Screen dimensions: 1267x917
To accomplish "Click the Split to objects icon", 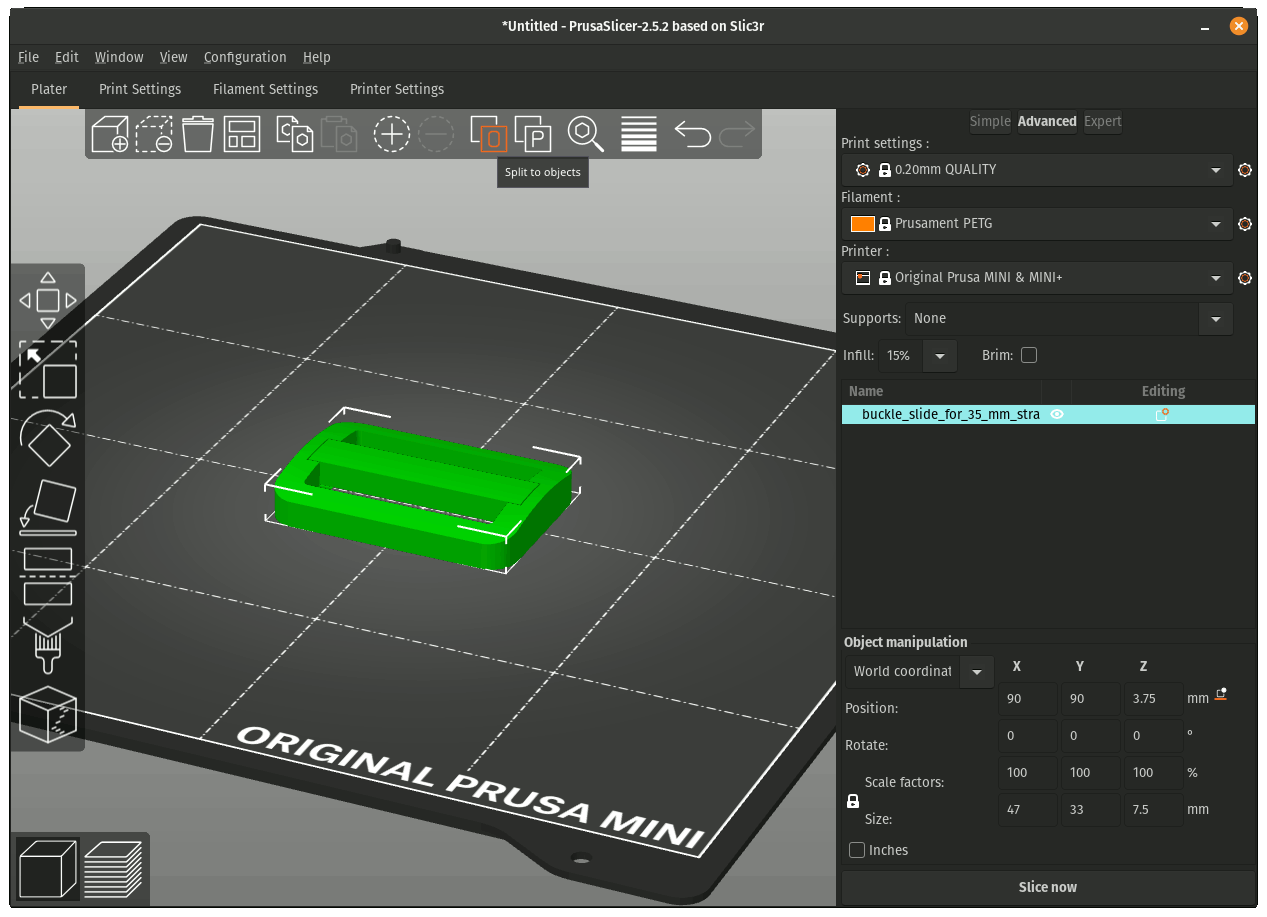I will pyautogui.click(x=489, y=134).
